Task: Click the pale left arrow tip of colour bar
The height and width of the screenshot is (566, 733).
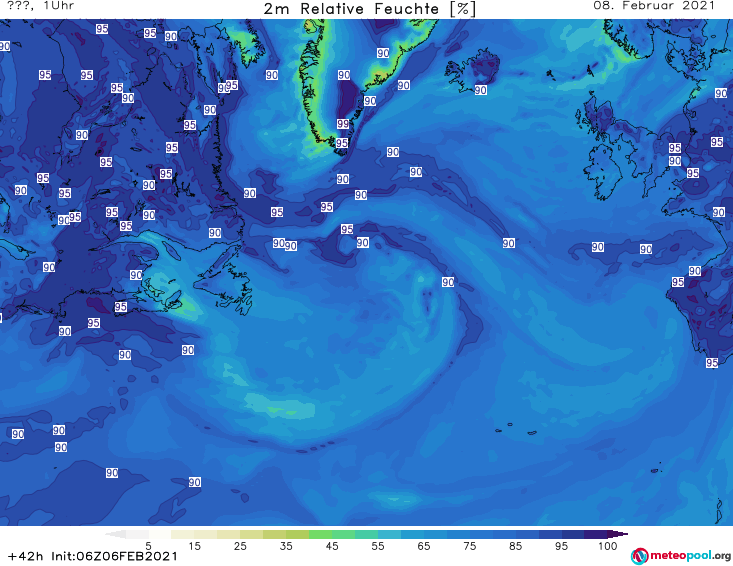Action: pyautogui.click(x=115, y=534)
